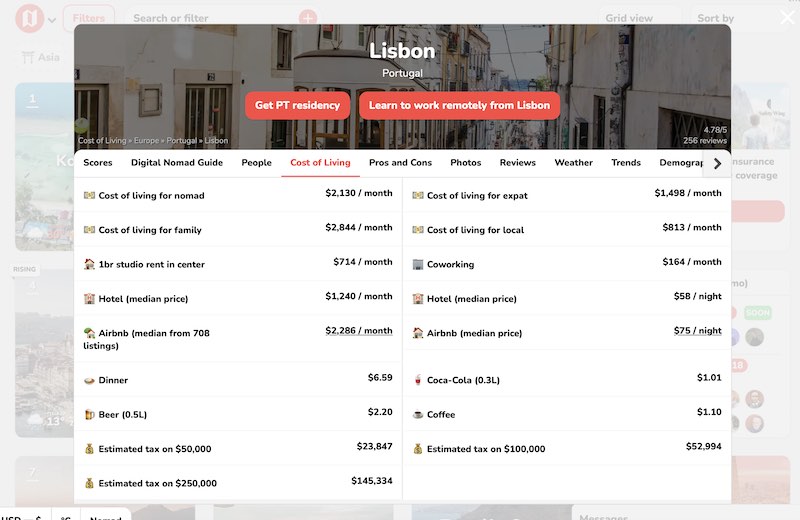
Task: Click the right chevron to scroll tabs
Action: [717, 163]
